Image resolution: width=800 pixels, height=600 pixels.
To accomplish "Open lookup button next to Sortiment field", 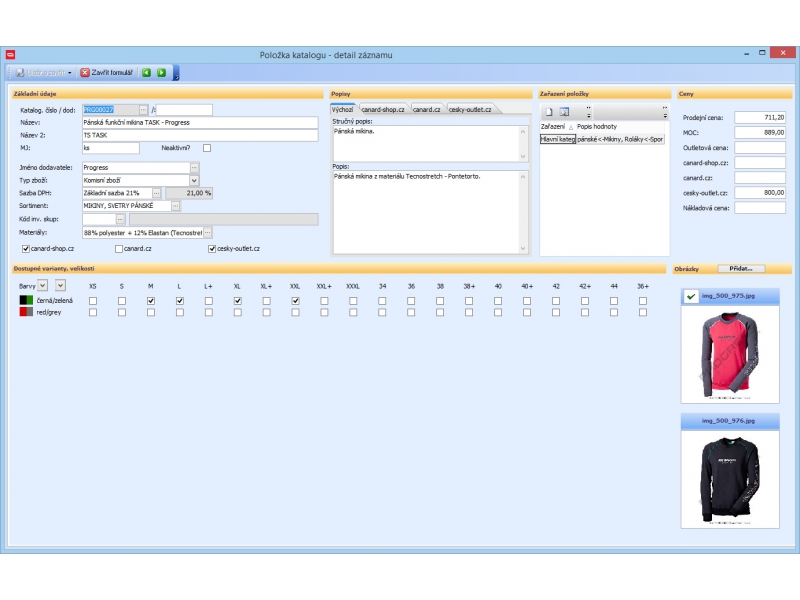I will [175, 206].
